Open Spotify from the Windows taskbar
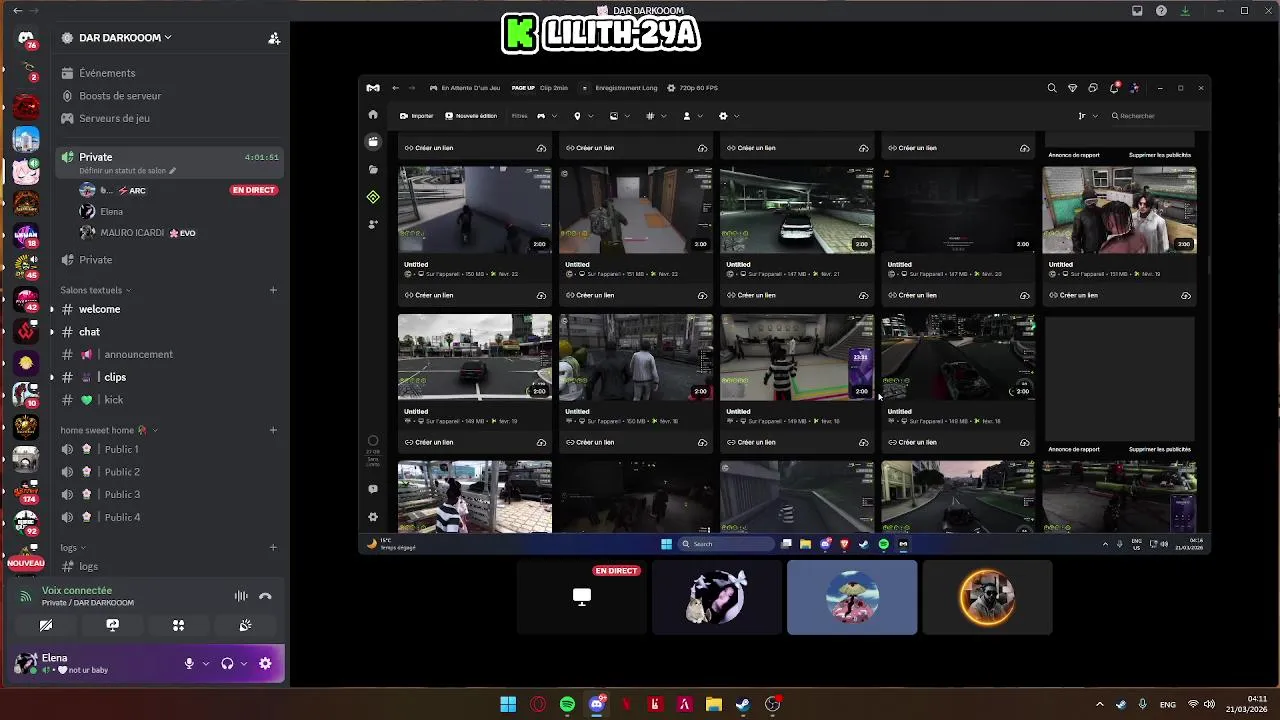Screen dimensions: 1280x720 [567, 704]
